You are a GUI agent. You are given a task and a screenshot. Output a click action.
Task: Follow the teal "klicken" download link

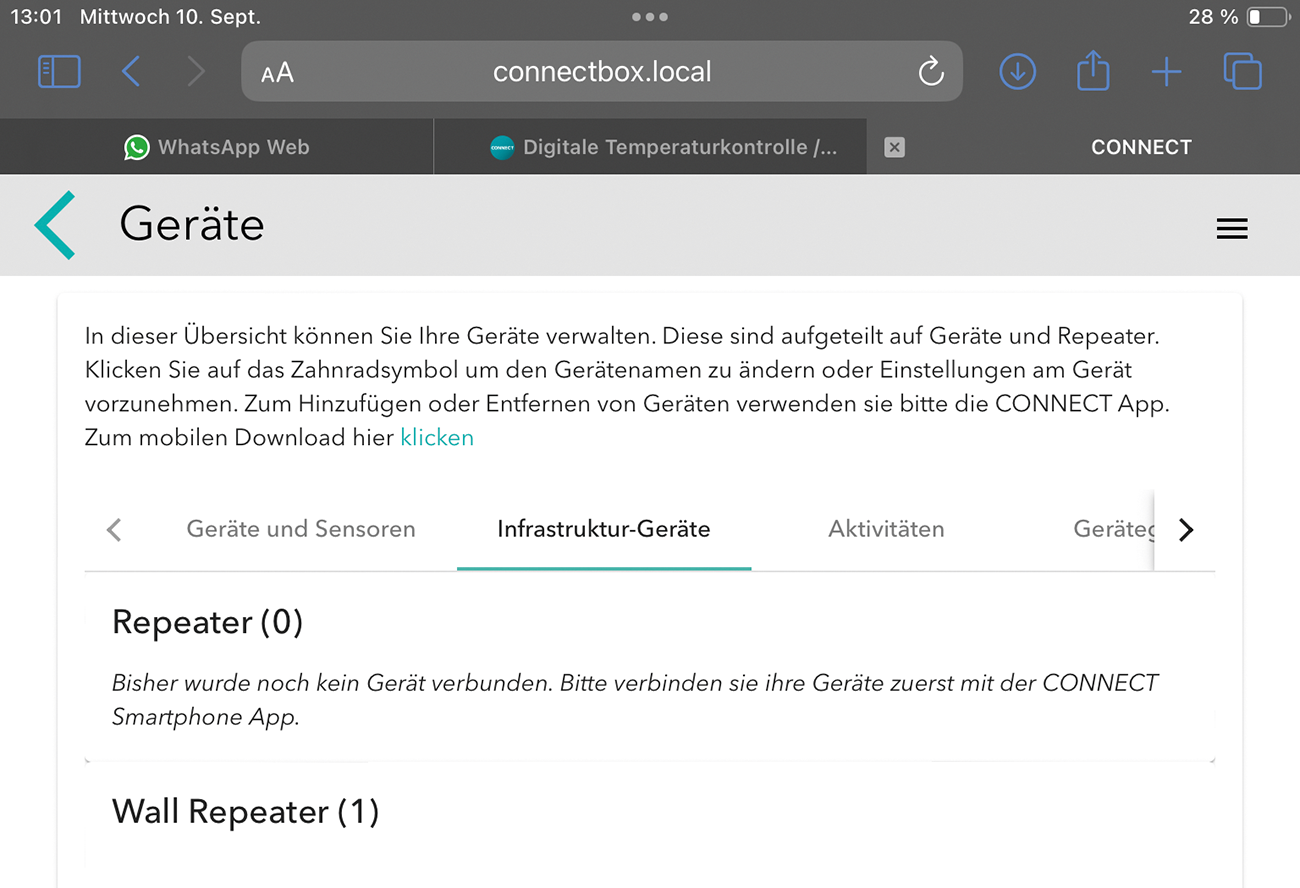point(437,438)
